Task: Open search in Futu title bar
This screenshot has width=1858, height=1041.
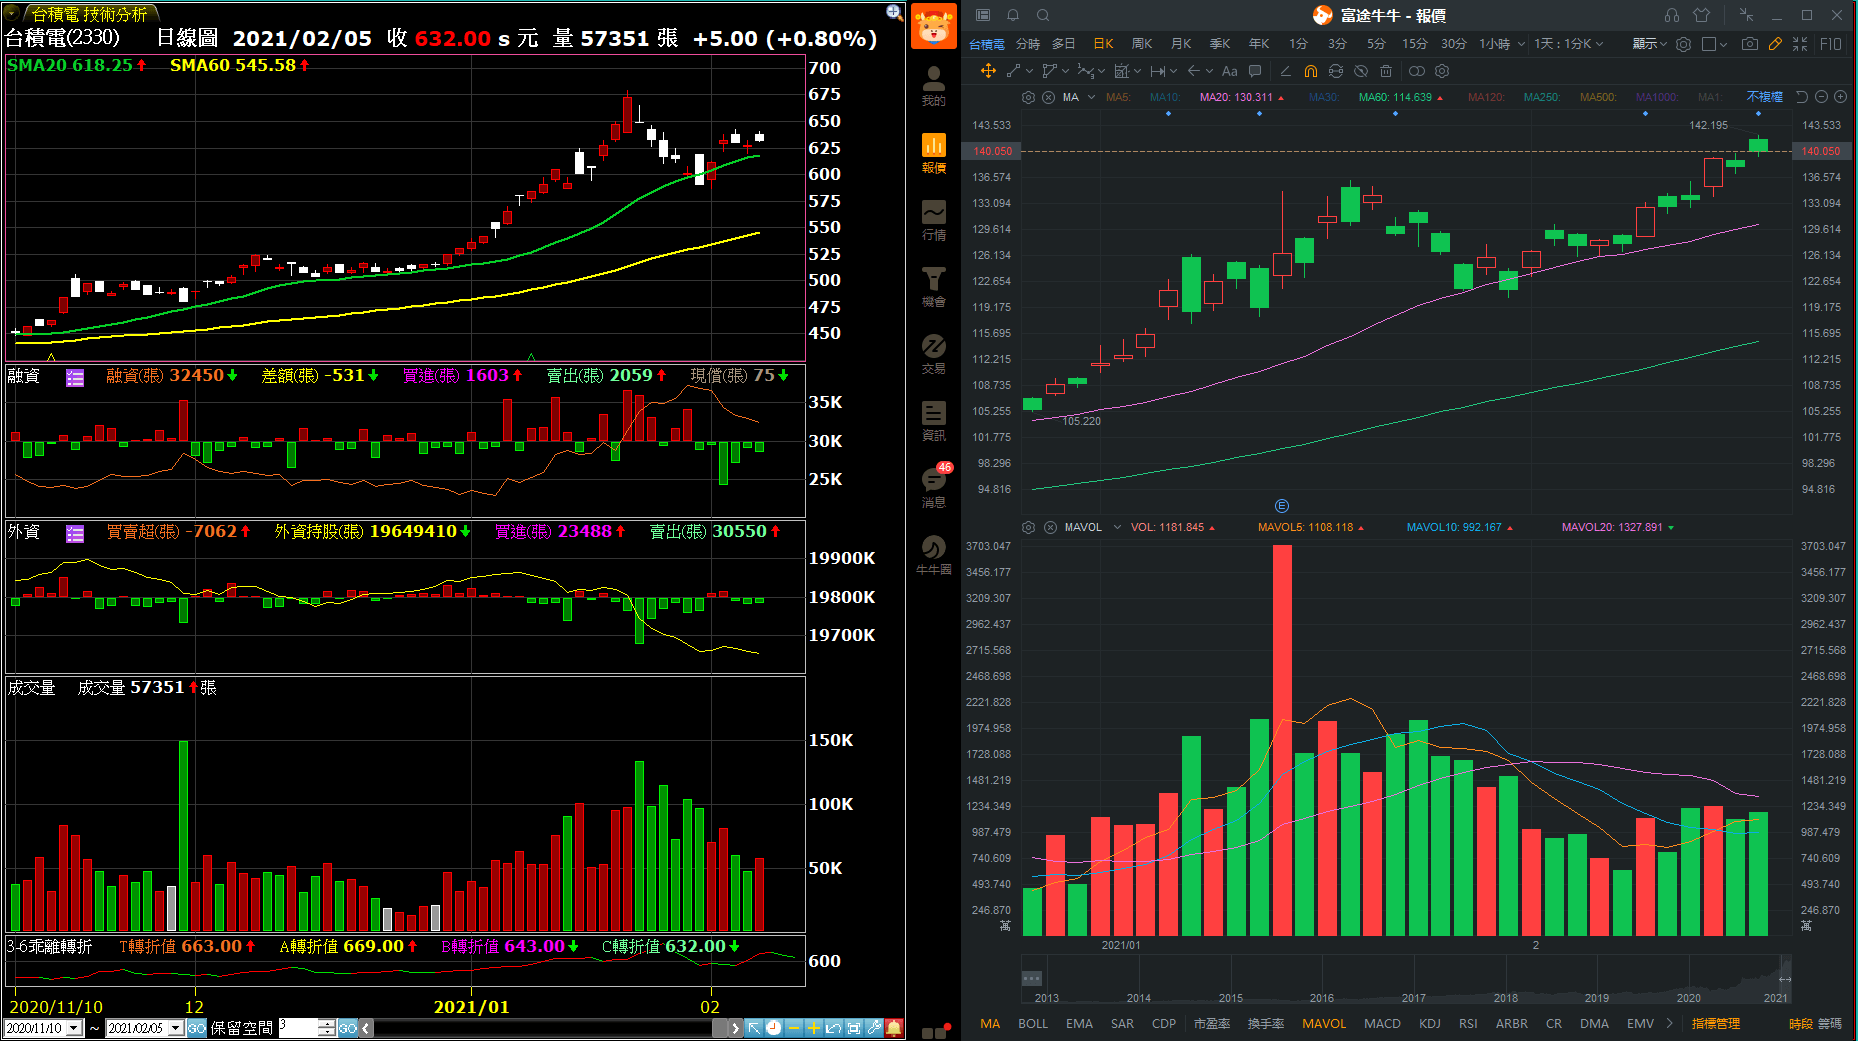Action: (1043, 15)
